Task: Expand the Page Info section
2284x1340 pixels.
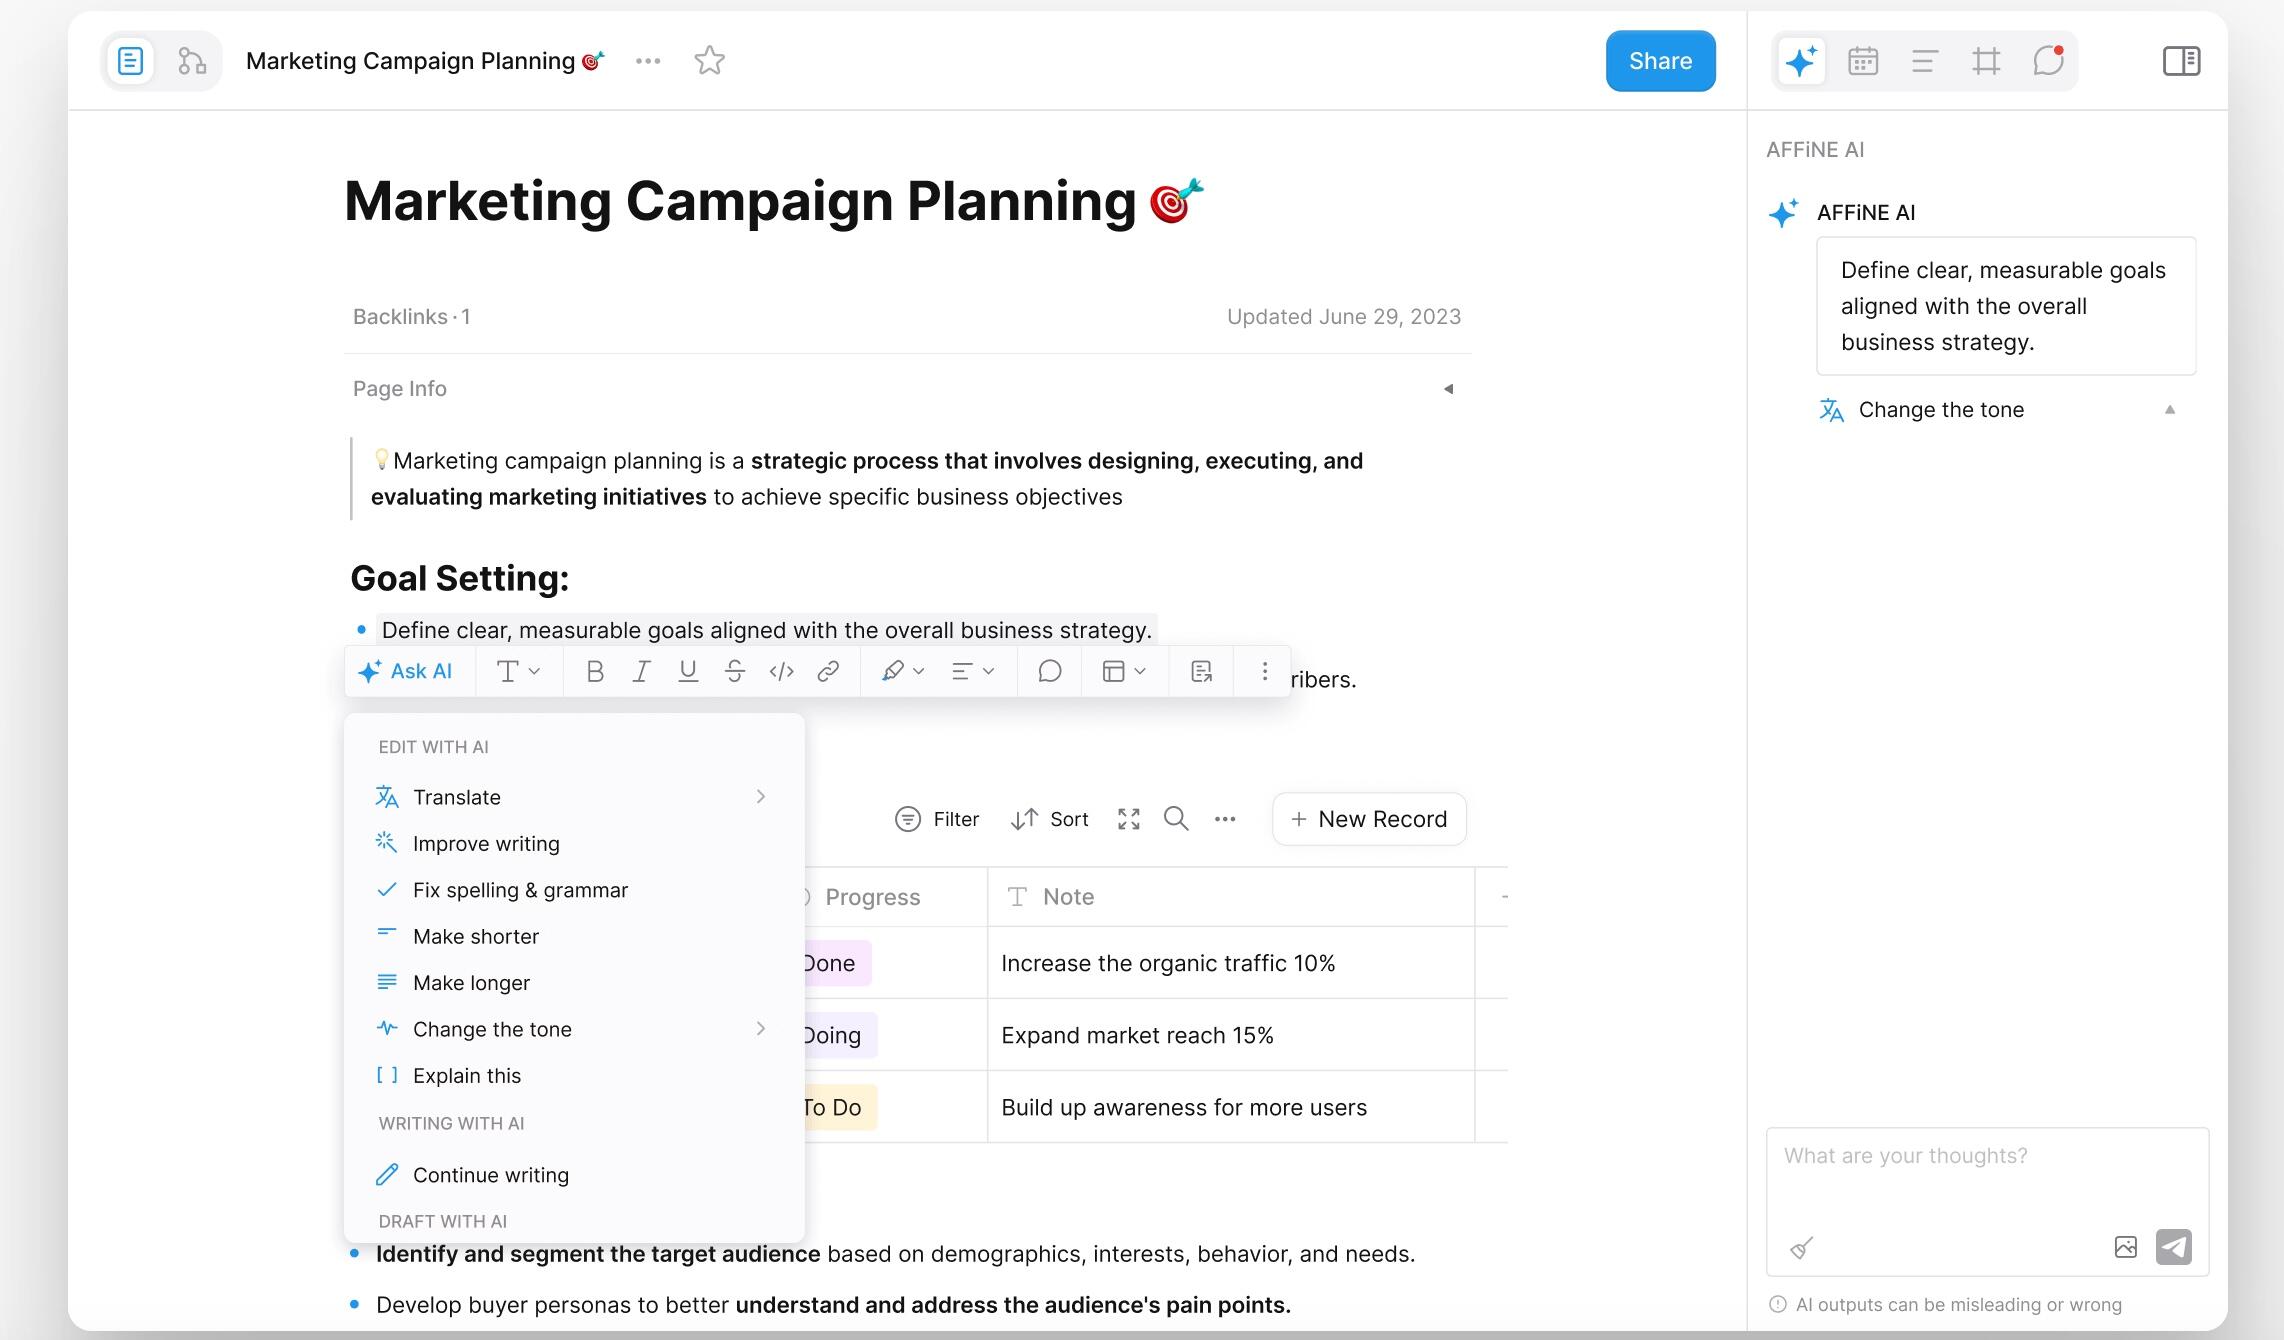Action: coord(1448,389)
